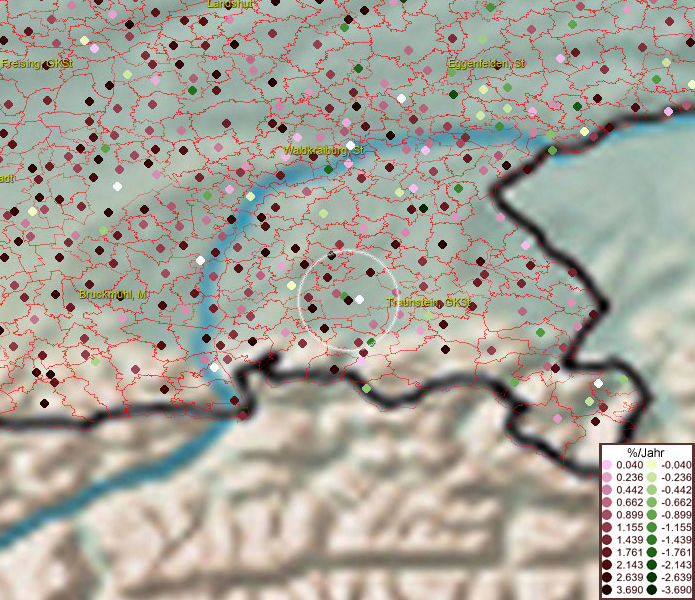Click the -3.690 dark green legend swatch
Image resolution: width=695 pixels, height=600 pixels.
(x=651, y=591)
